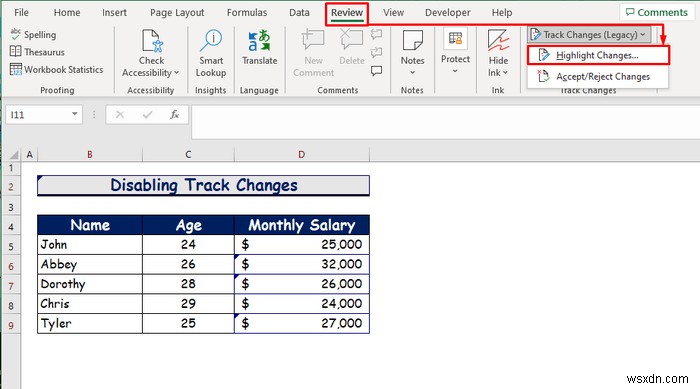Switch to the Page Layout tab
The image size is (700, 389).
(177, 13)
